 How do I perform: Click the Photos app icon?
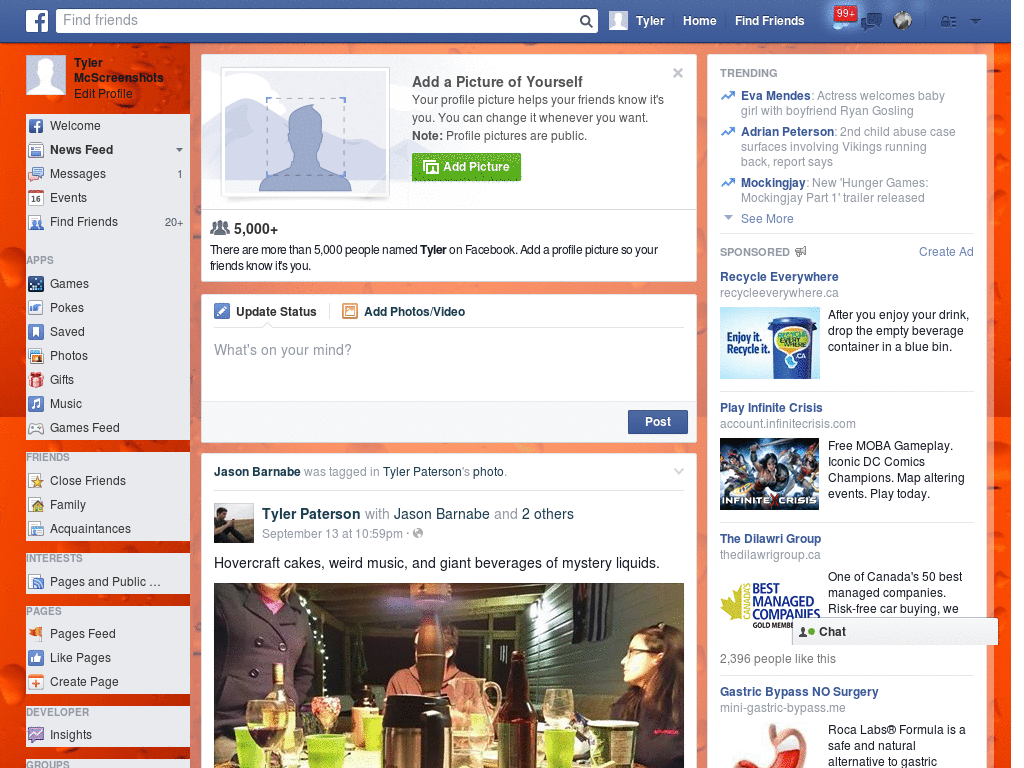pyautogui.click(x=36, y=356)
